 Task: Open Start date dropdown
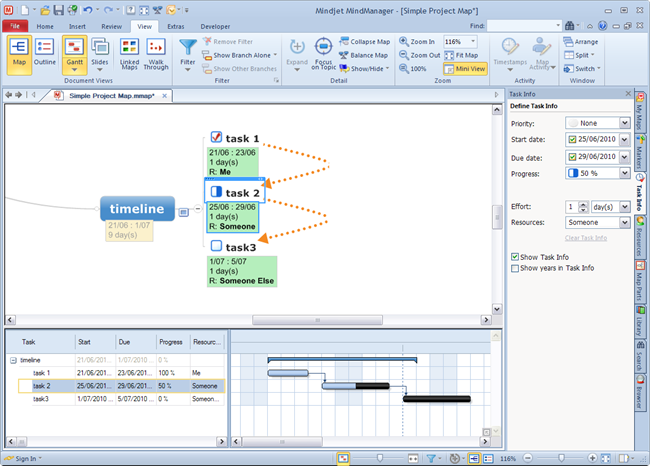(x=624, y=140)
